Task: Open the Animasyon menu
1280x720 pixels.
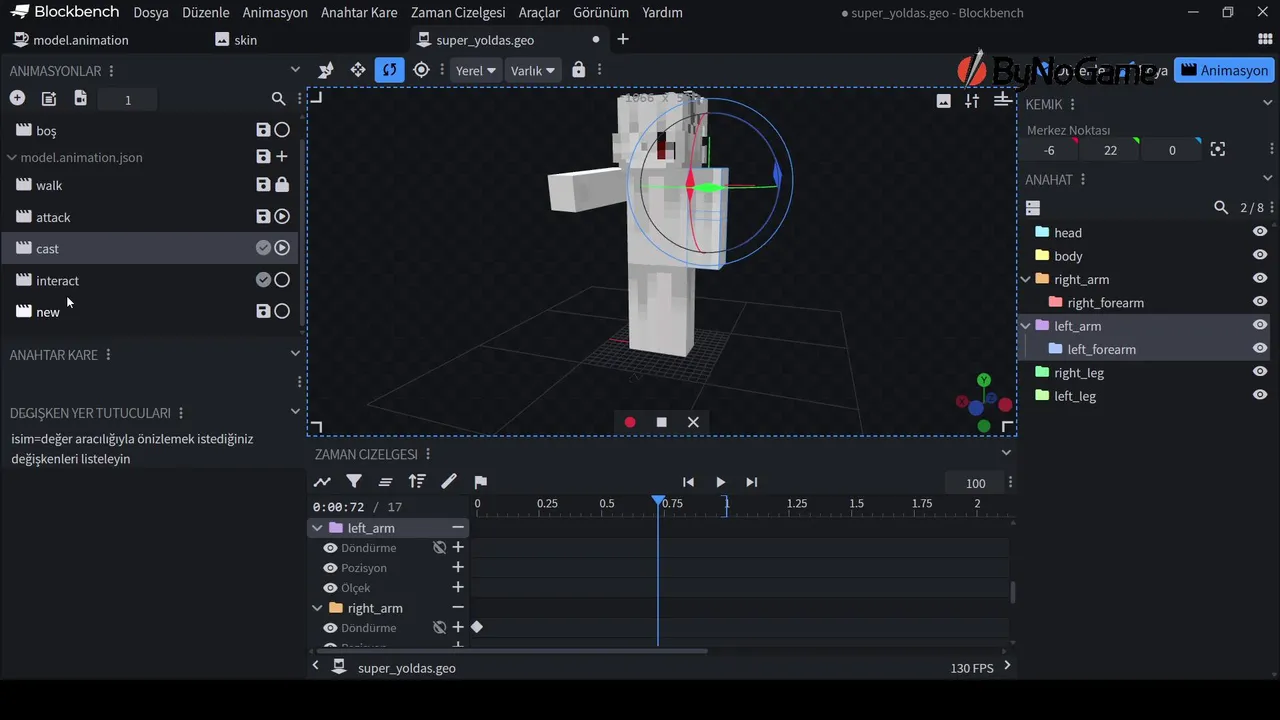Action: (275, 13)
